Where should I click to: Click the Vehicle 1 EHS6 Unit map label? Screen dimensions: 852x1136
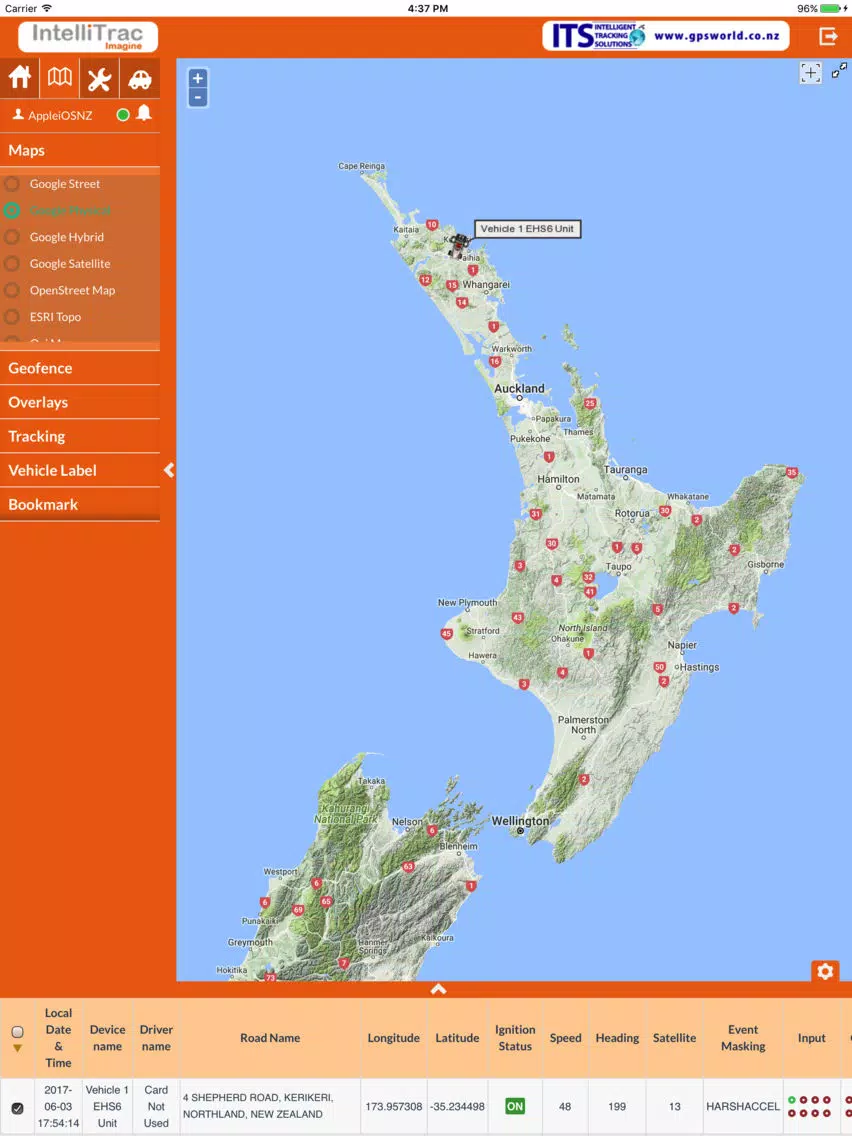[527, 229]
